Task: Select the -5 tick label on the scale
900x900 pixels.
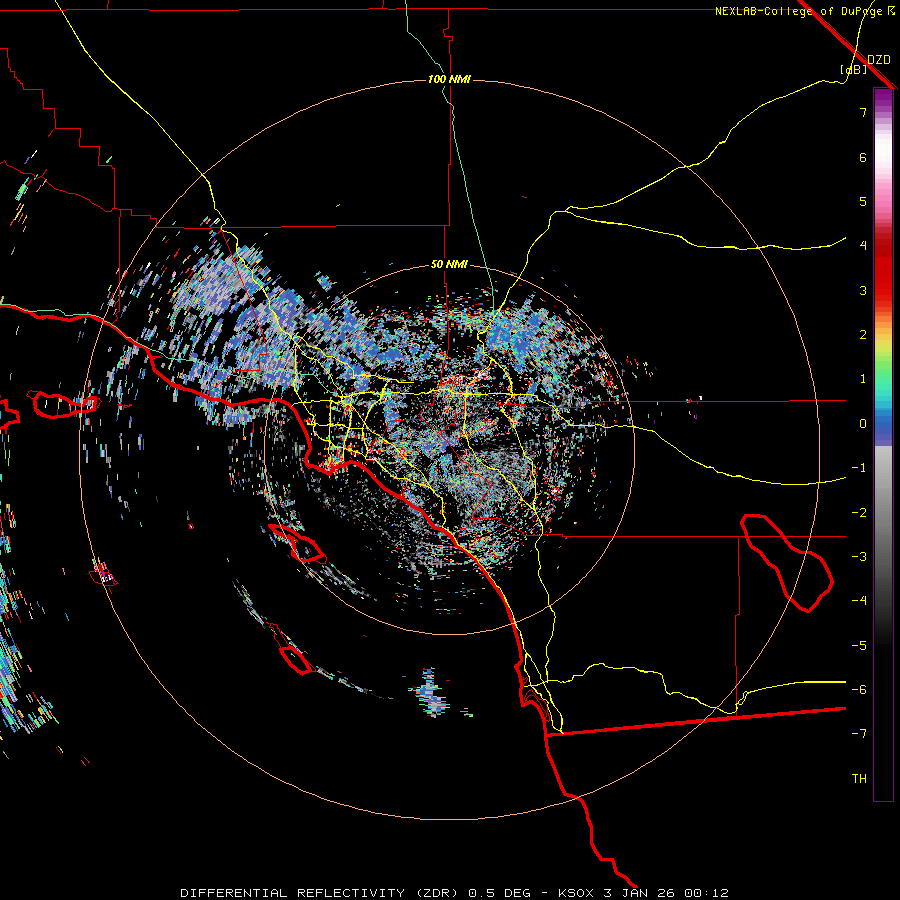Action: [x=859, y=646]
